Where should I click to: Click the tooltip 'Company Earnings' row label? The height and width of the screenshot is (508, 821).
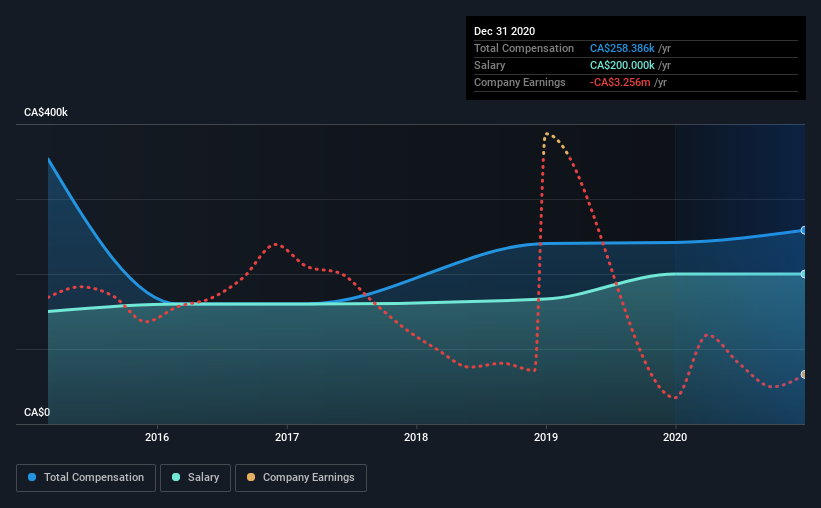519,82
